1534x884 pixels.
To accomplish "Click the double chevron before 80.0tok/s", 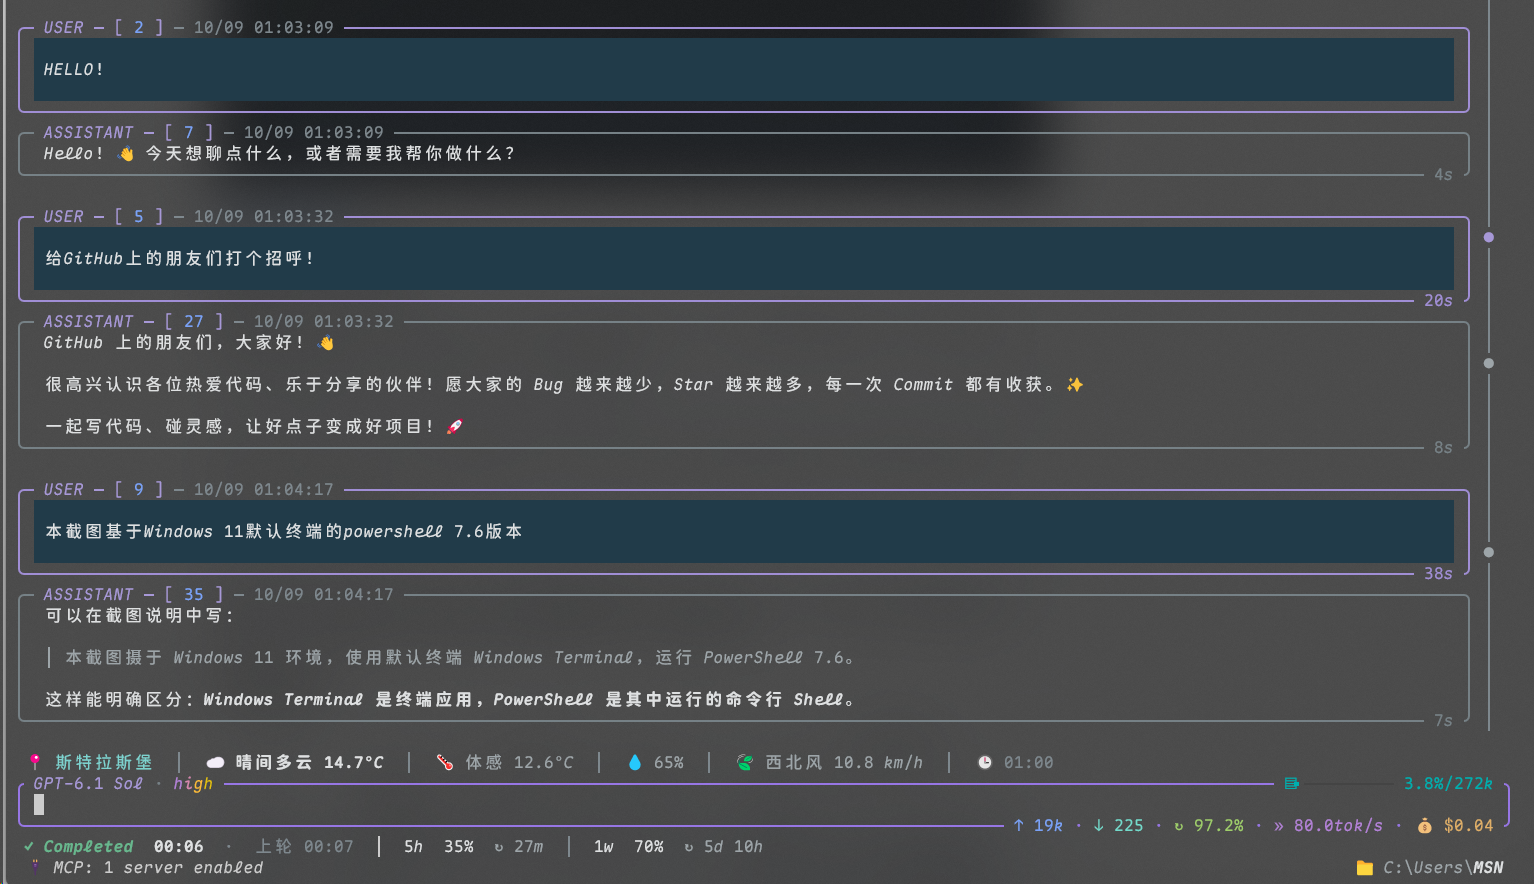I will click(x=1278, y=826).
